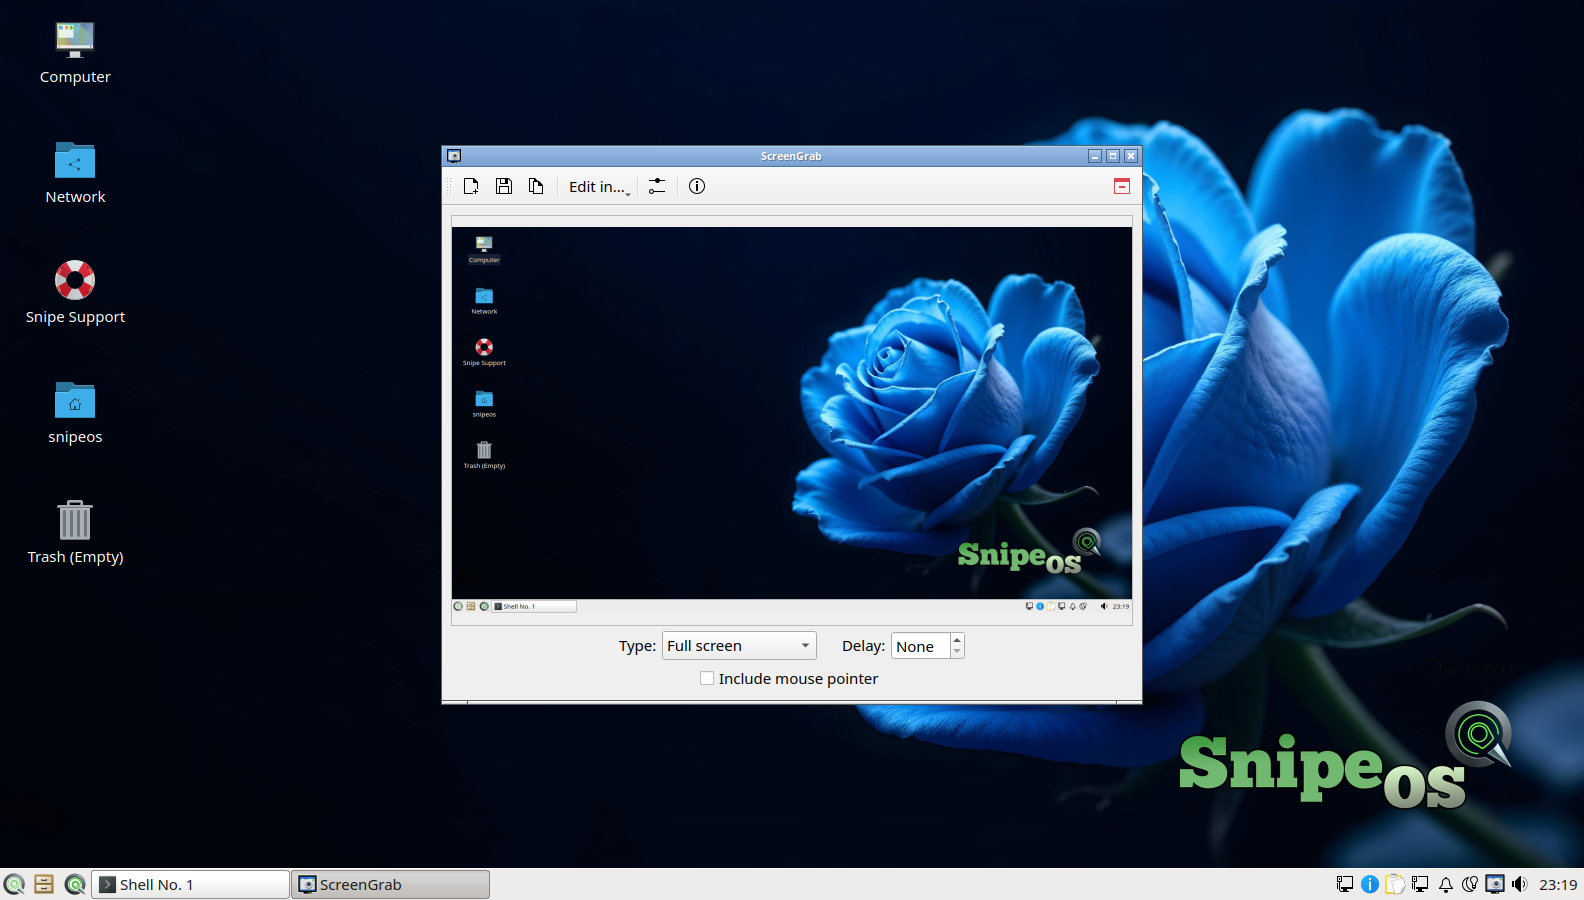Open ScreenGrab options sliders icon

(x=657, y=186)
